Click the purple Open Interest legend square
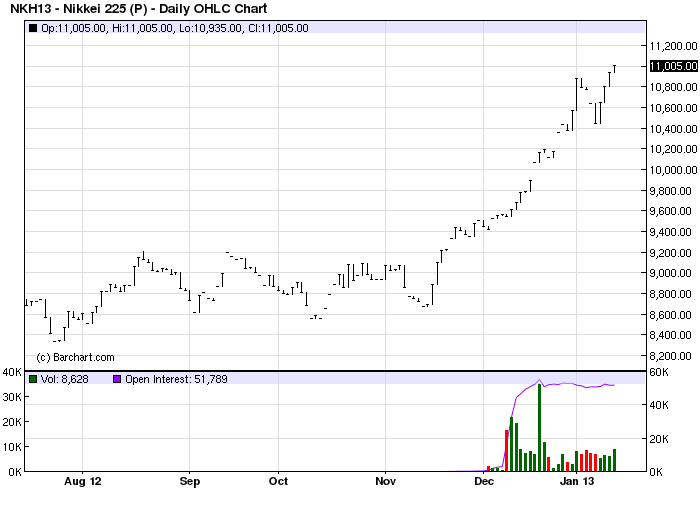This screenshot has height=512, width=700. click(x=117, y=379)
